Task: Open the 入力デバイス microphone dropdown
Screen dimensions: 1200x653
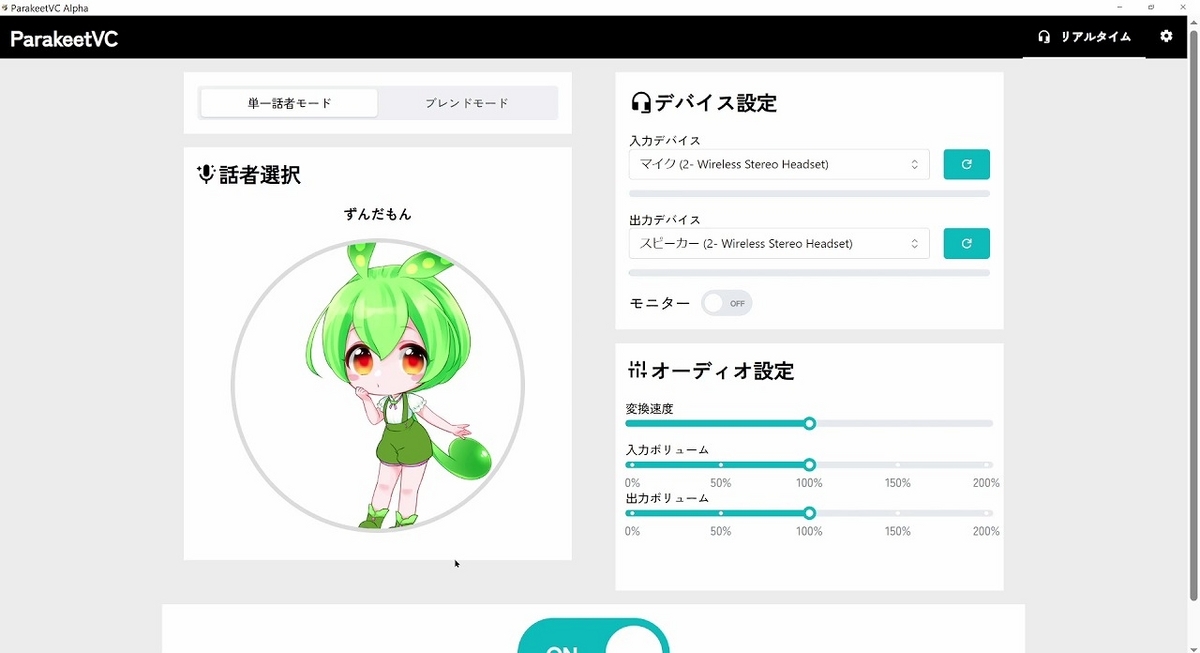Action: 779,164
